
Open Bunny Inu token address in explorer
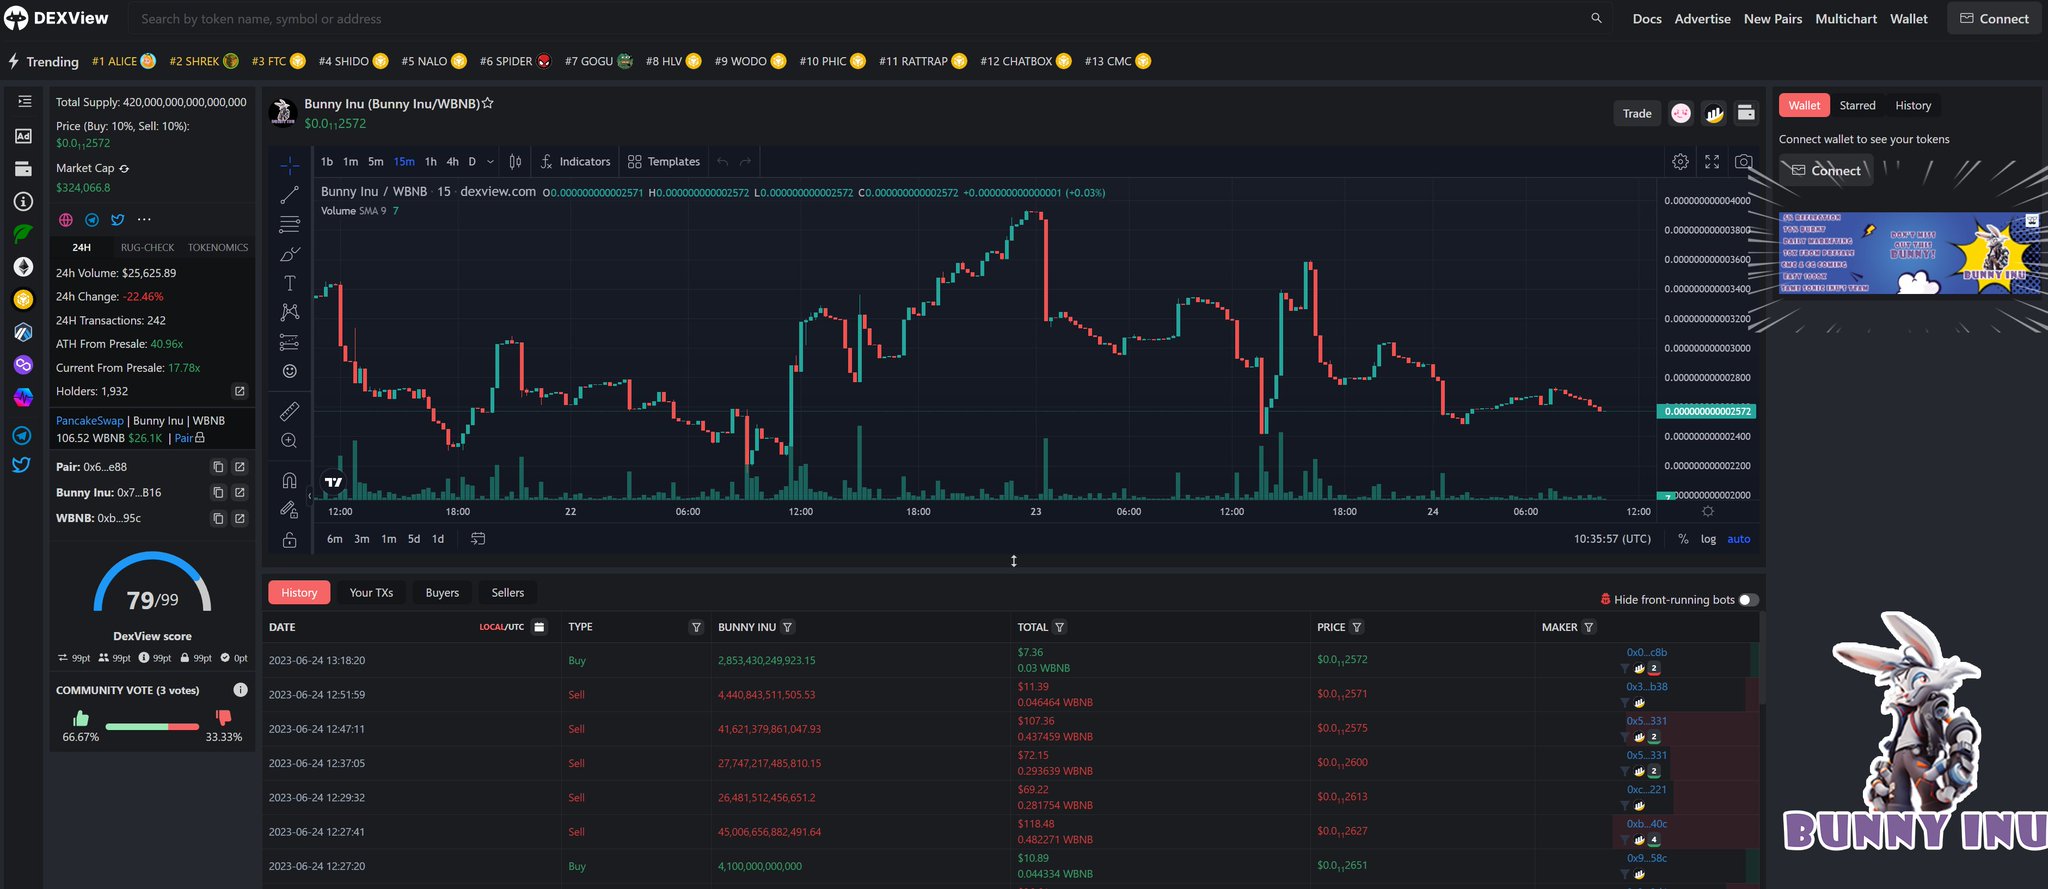[x=240, y=492]
